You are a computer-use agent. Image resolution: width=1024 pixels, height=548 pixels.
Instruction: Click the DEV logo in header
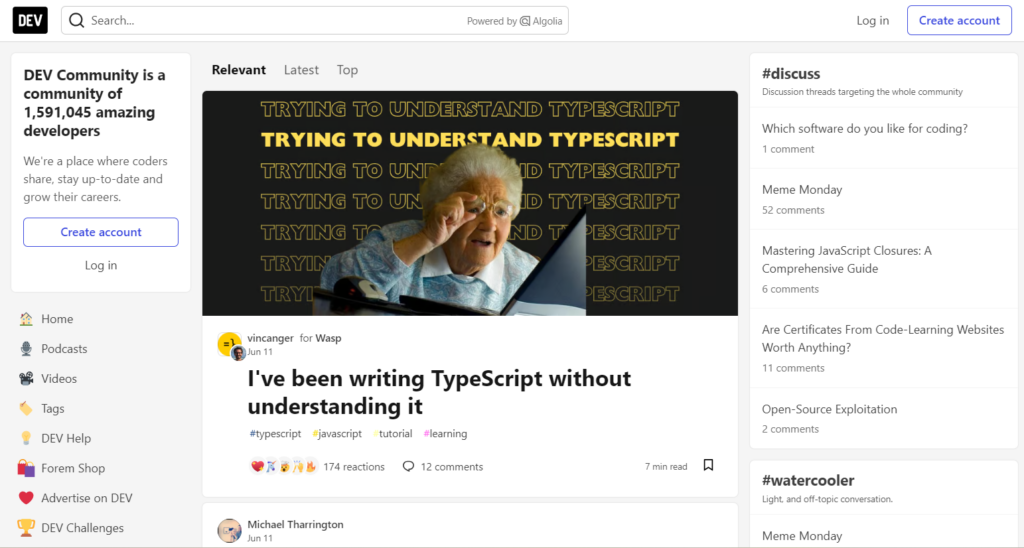coord(30,20)
